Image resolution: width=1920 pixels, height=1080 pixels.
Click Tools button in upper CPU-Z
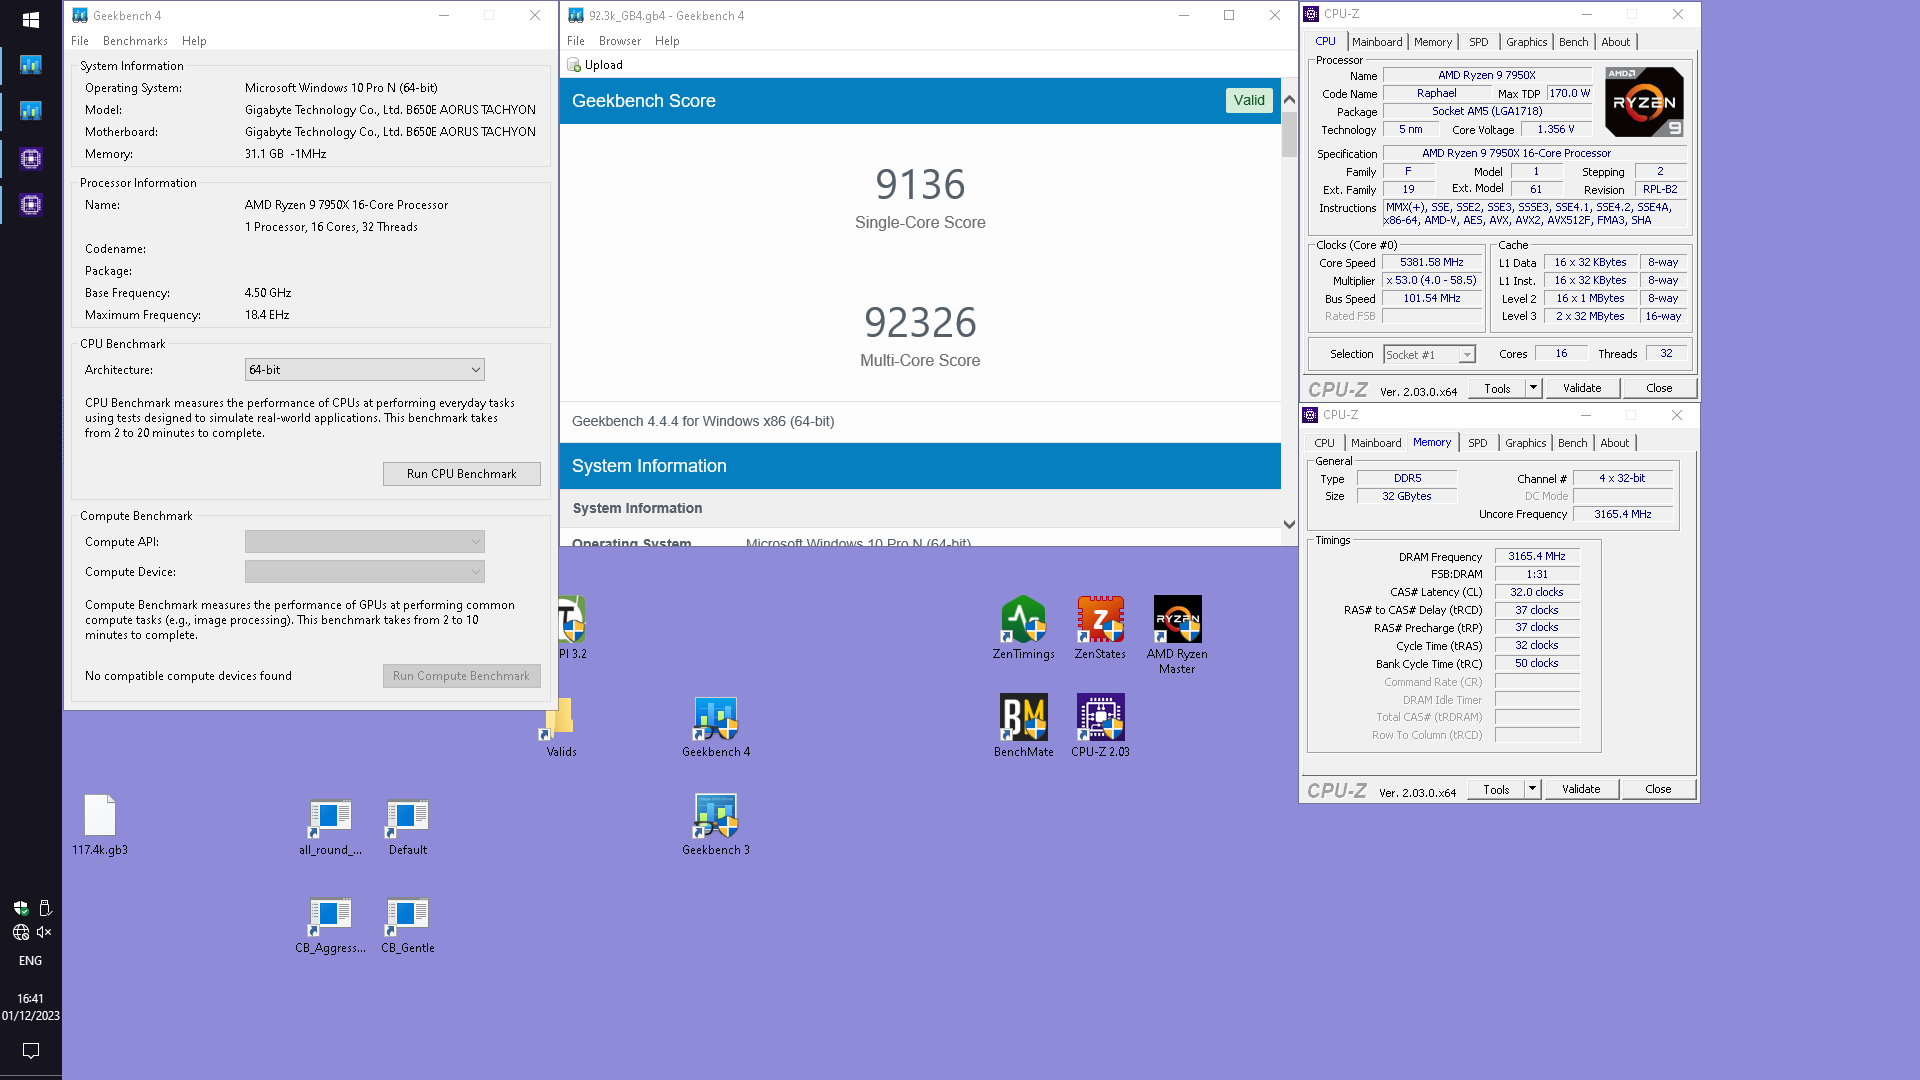pyautogui.click(x=1497, y=388)
